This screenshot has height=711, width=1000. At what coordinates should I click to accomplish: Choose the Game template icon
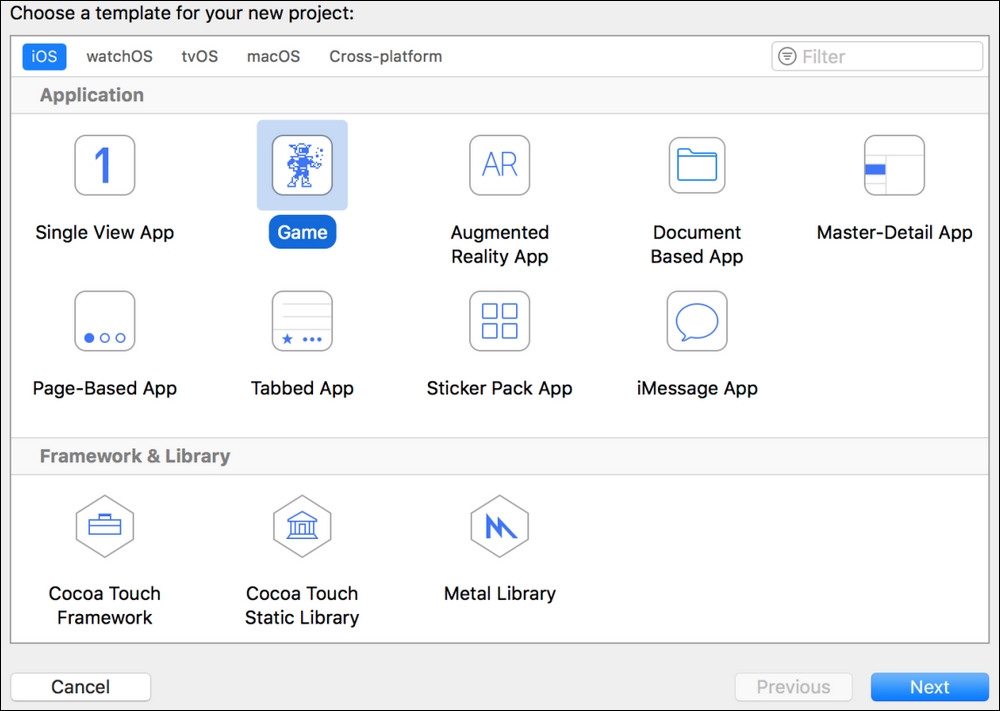(x=302, y=165)
